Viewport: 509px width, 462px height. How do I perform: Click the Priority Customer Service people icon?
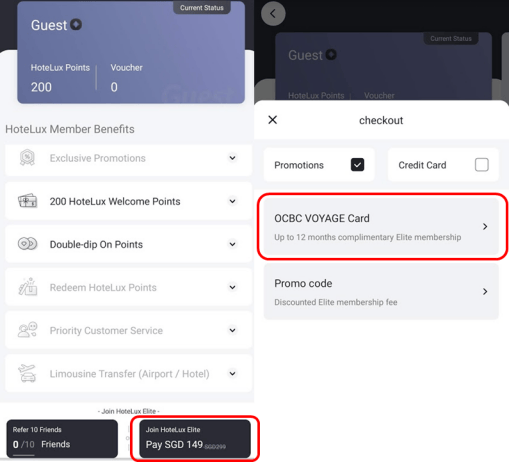27,330
